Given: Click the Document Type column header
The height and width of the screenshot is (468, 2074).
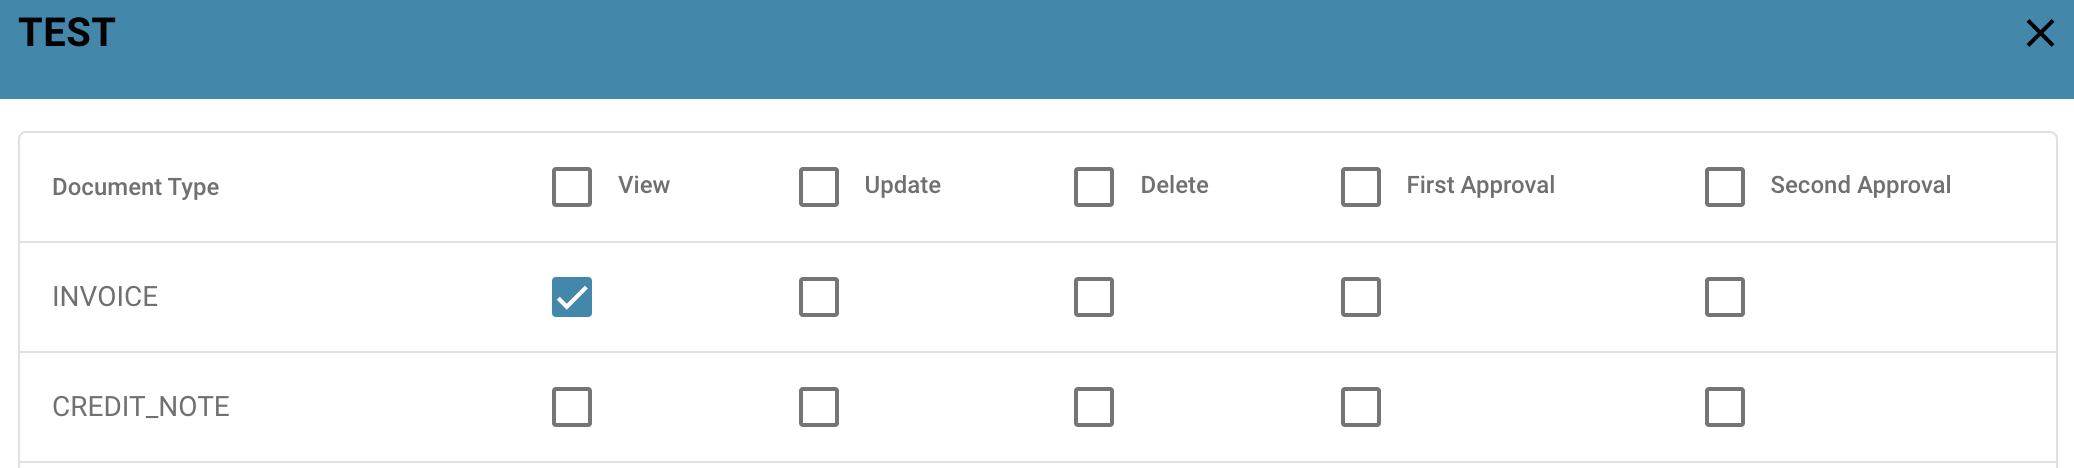Looking at the screenshot, I should [x=135, y=187].
